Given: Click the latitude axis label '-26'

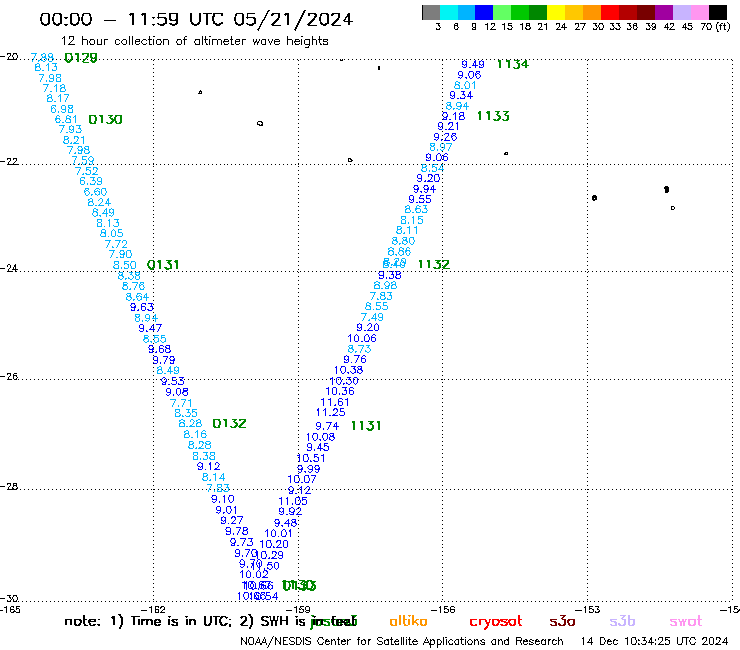Looking at the screenshot, I should [x=9, y=377].
